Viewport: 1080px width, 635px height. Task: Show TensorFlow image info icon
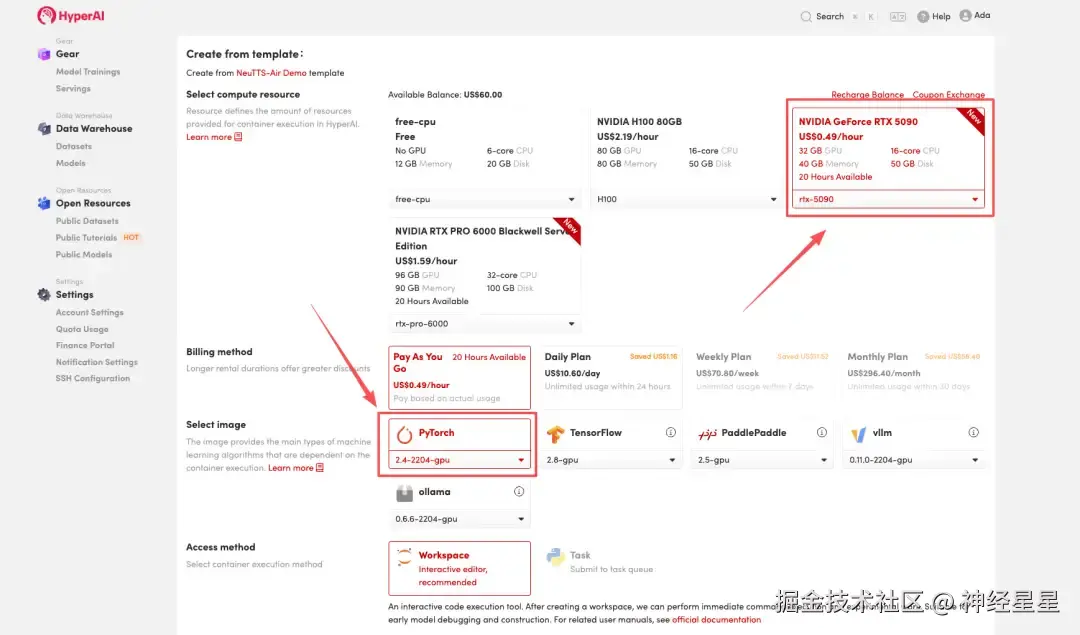[670, 433]
